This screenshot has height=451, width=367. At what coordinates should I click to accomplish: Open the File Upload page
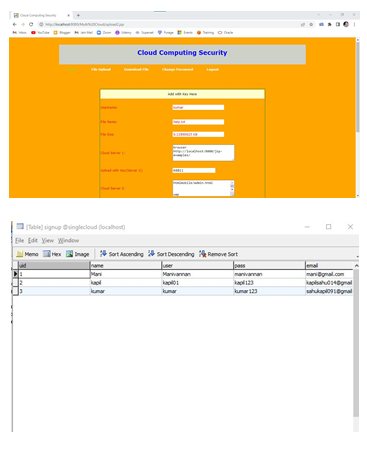(x=101, y=69)
